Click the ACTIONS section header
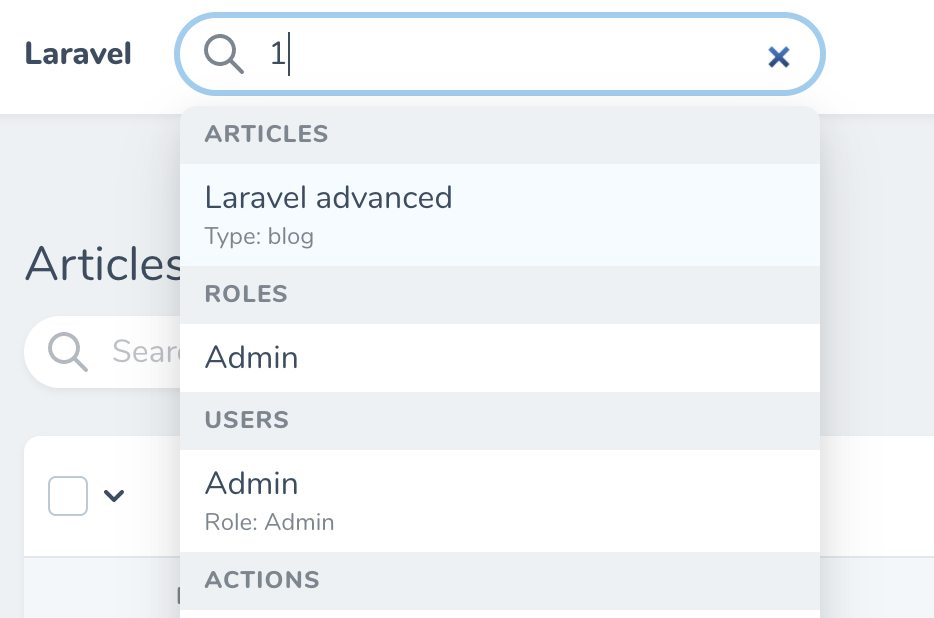The width and height of the screenshot is (934, 618). 262,580
